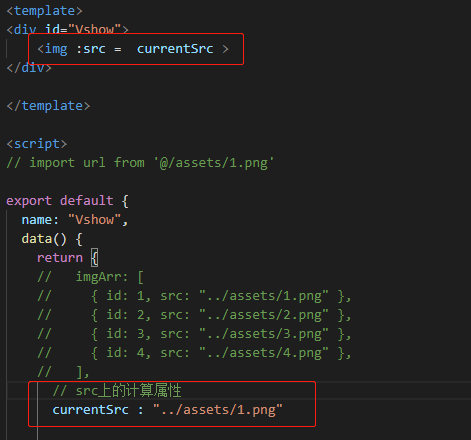Click the name property key
The width and height of the screenshot is (471, 440).
(37, 220)
